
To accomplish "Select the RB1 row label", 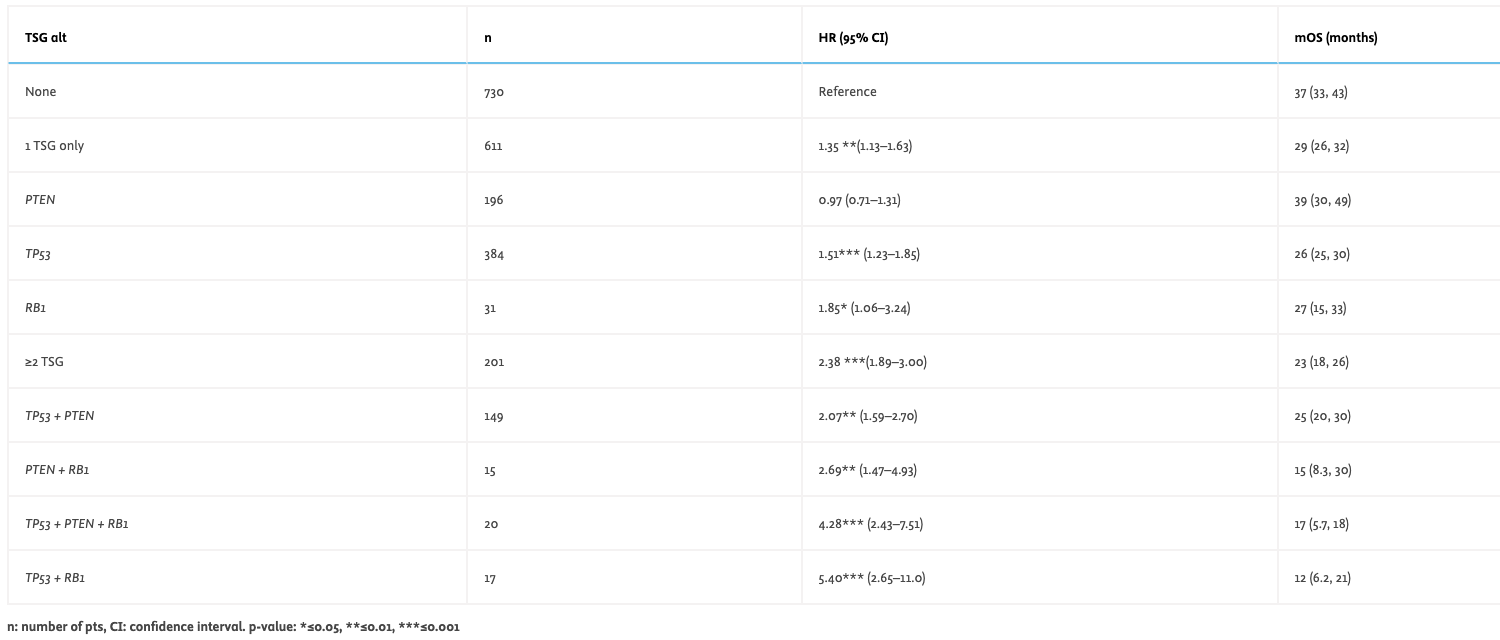I will tap(36, 308).
